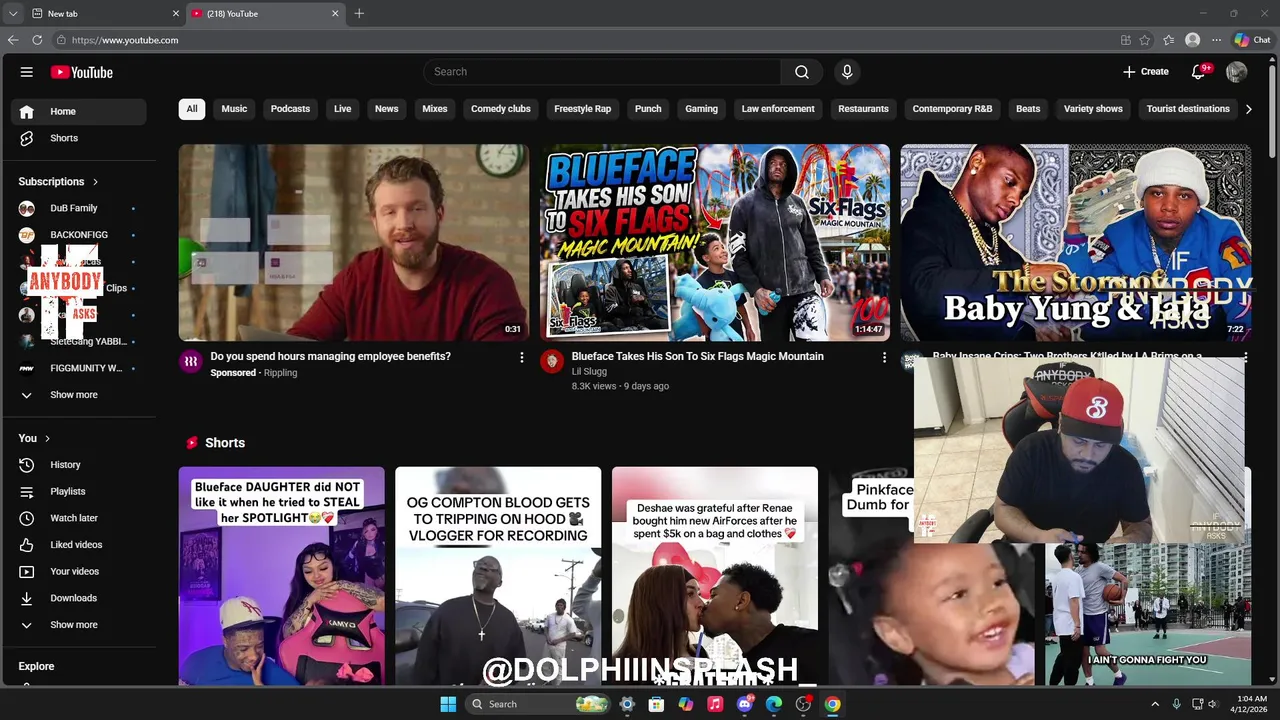Open the browser apps grid icon in address bar

tap(1126, 40)
